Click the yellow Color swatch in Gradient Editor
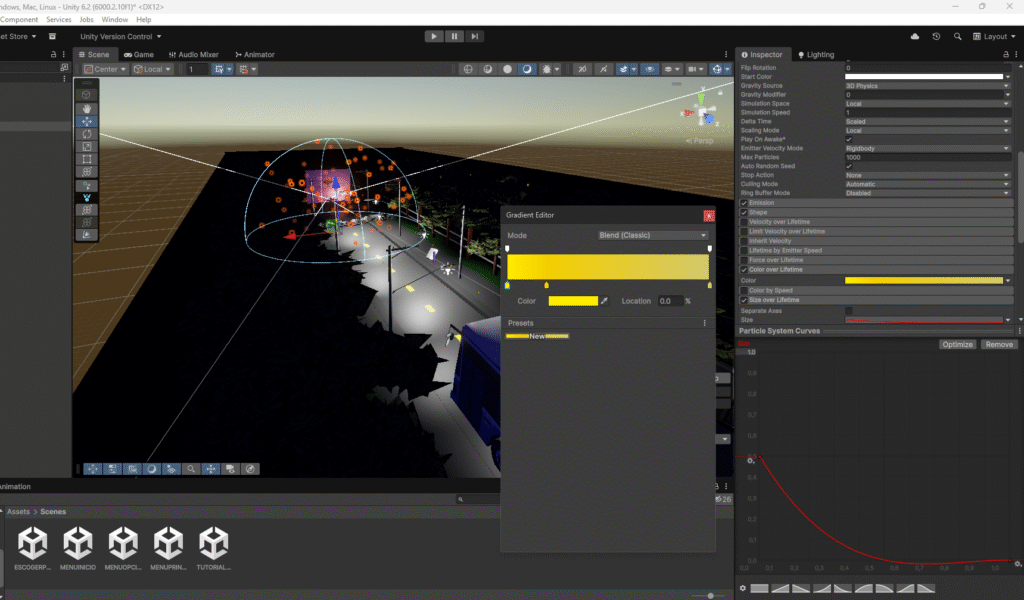1024x600 pixels. click(573, 301)
